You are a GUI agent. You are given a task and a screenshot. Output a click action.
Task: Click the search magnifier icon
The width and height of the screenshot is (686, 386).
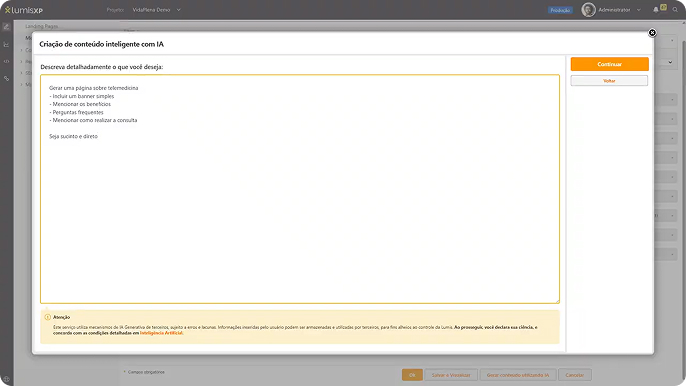tap(675, 10)
